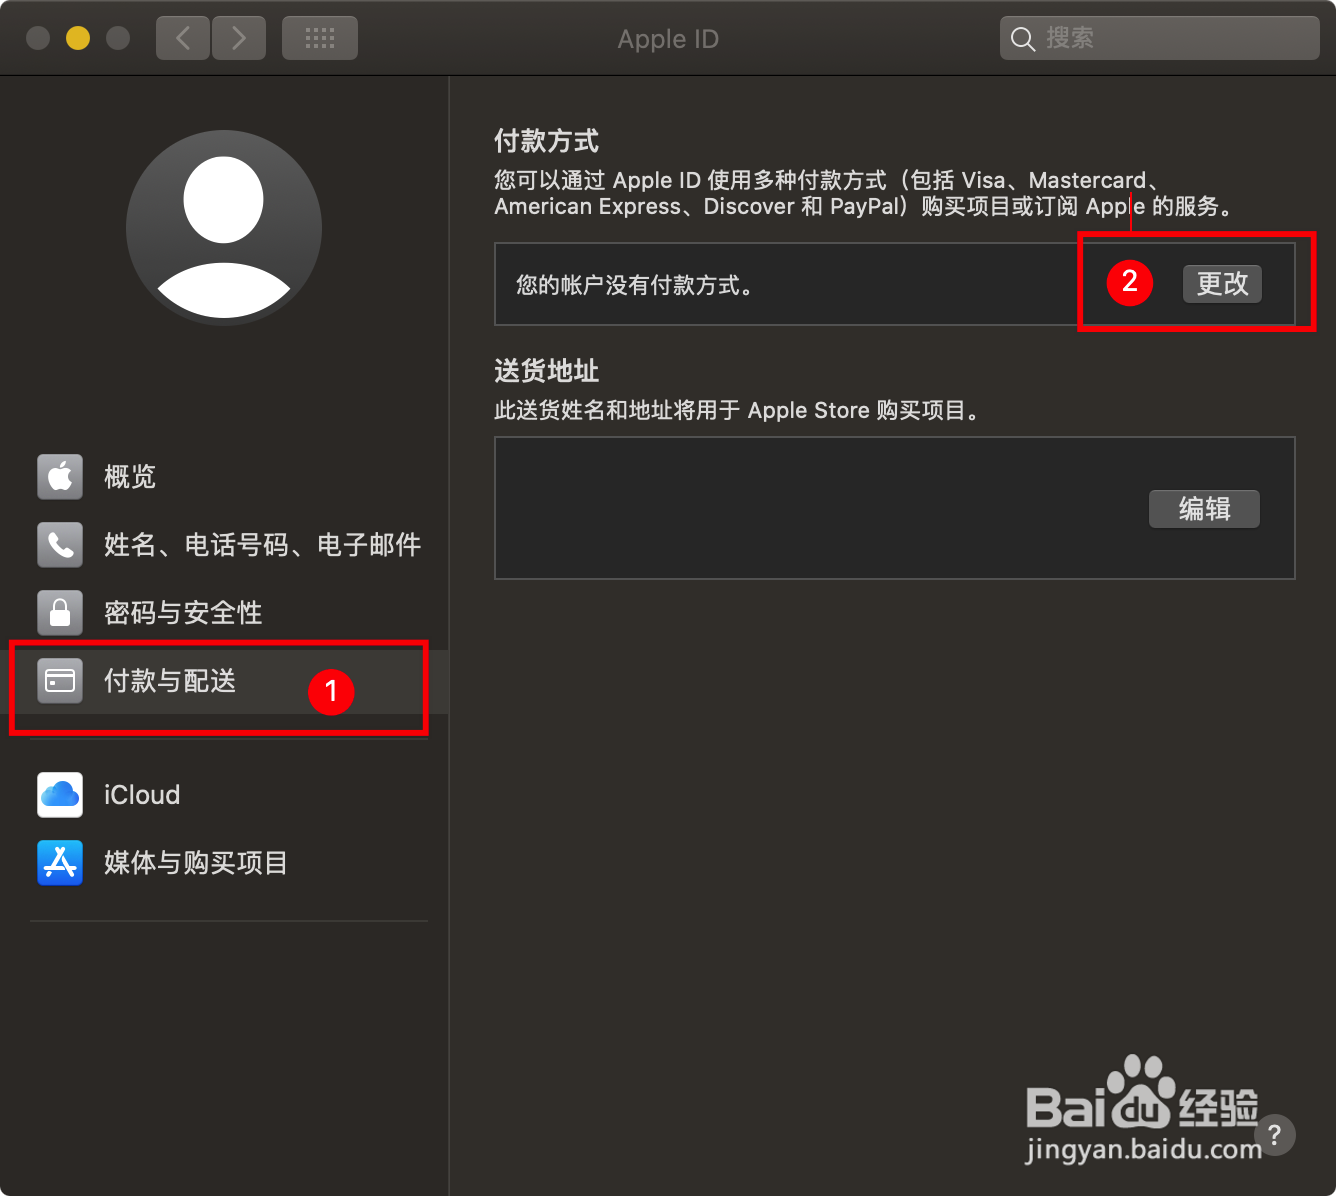Click the user profile avatar picture

point(224,228)
